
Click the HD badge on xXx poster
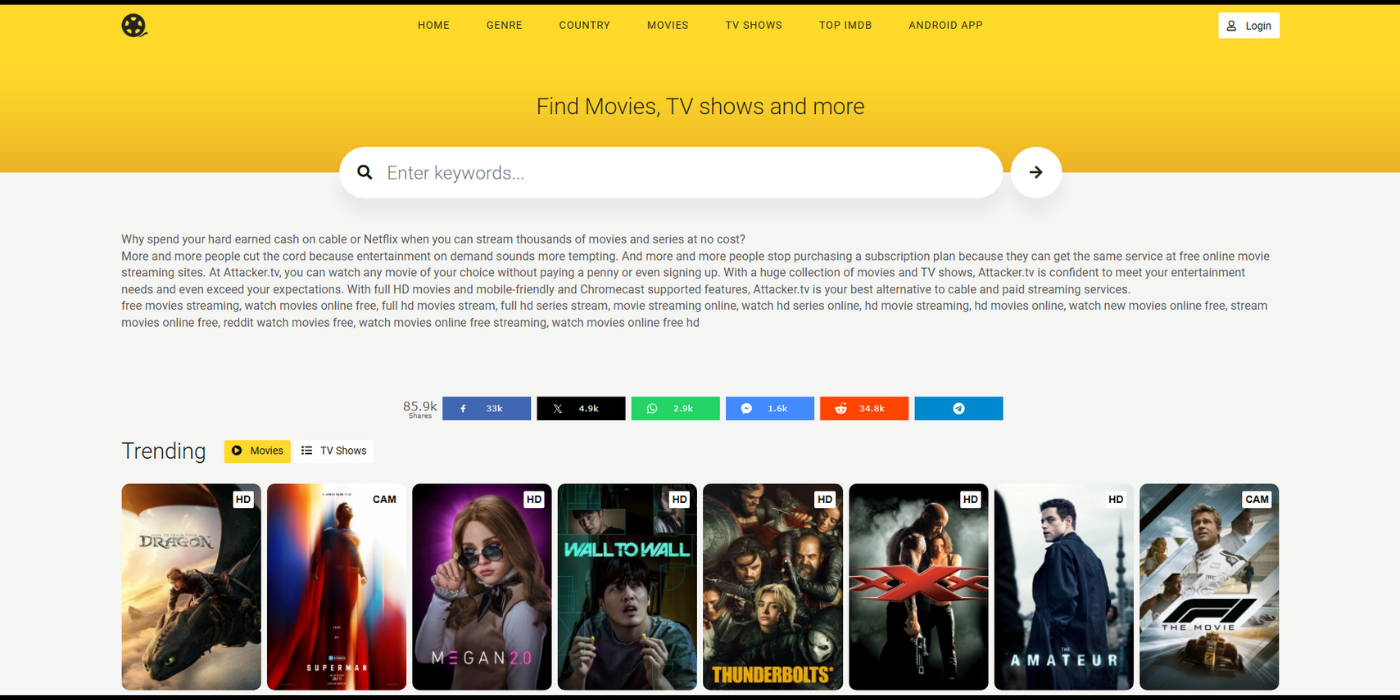[971, 499]
